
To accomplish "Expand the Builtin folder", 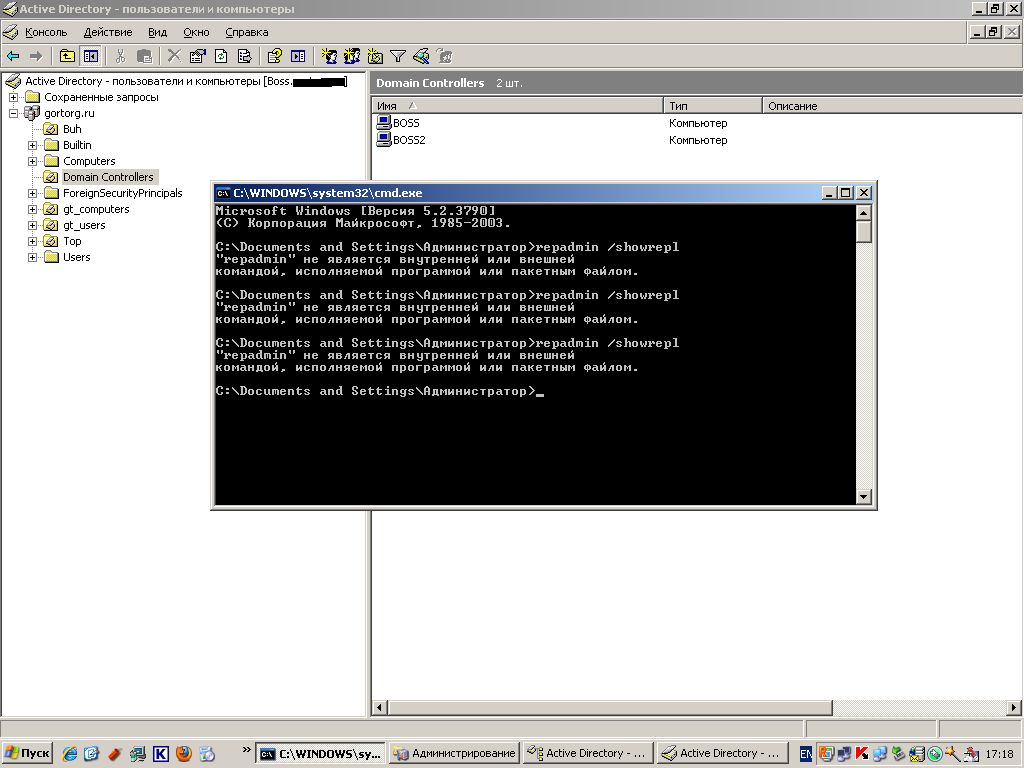I will click(x=32, y=145).
